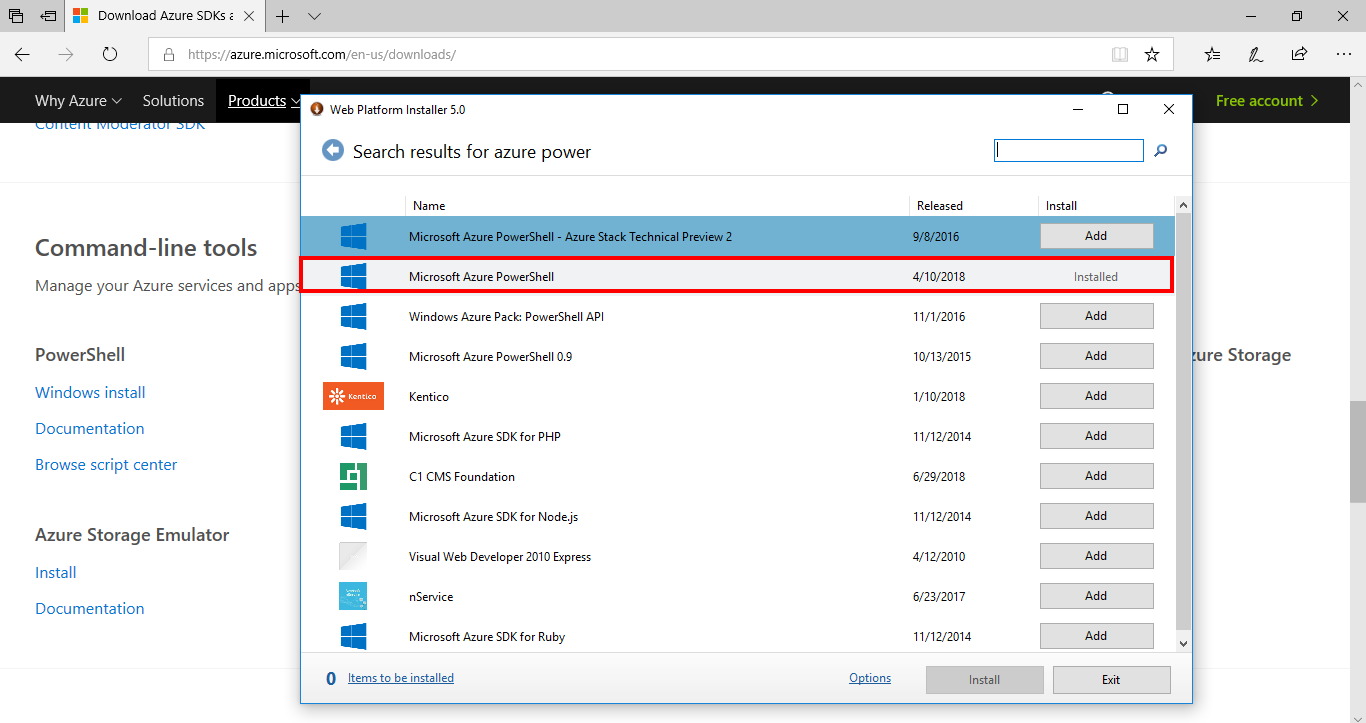
Task: Add page to favorites with star icon
Action: (x=1152, y=54)
